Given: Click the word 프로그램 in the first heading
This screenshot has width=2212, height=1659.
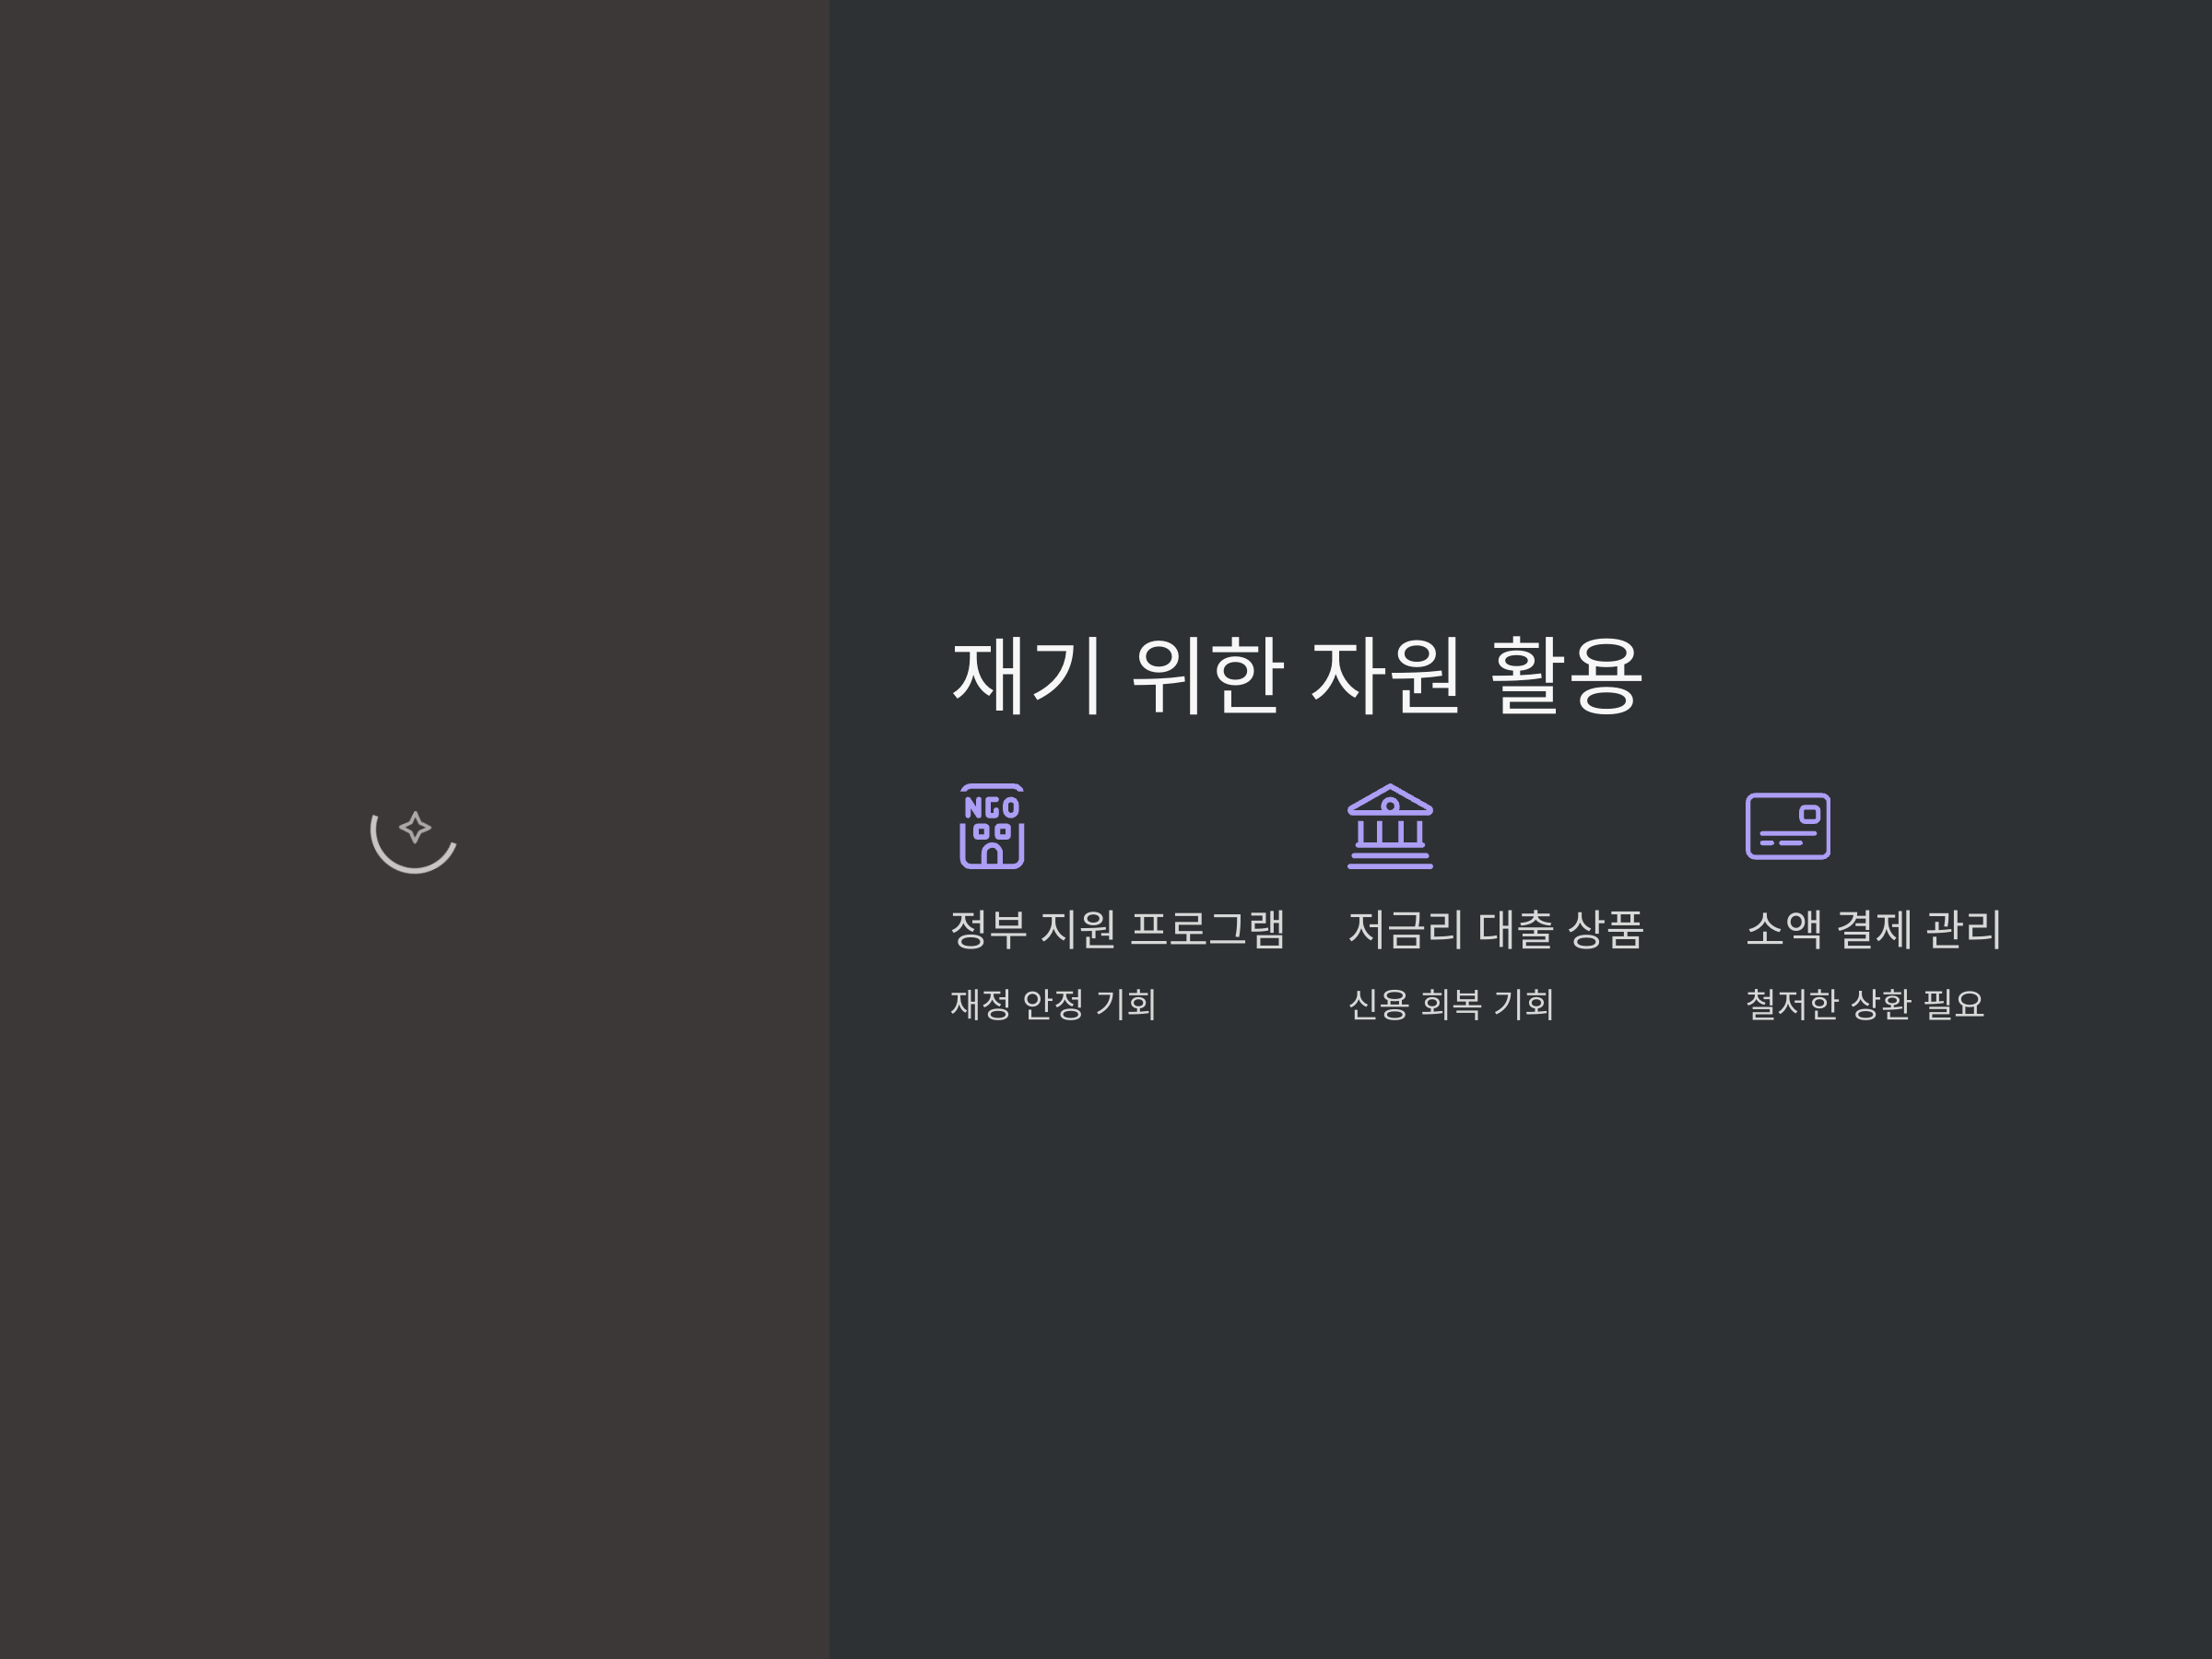Looking at the screenshot, I should click(1207, 929).
